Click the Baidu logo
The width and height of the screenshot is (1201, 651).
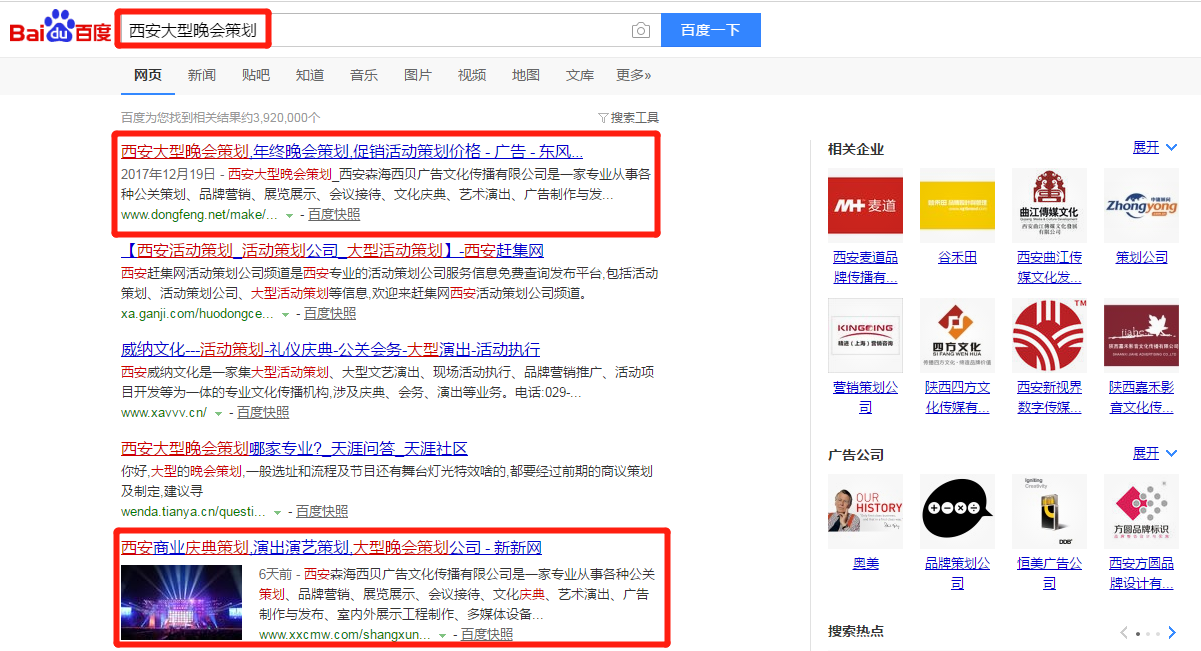coord(60,28)
